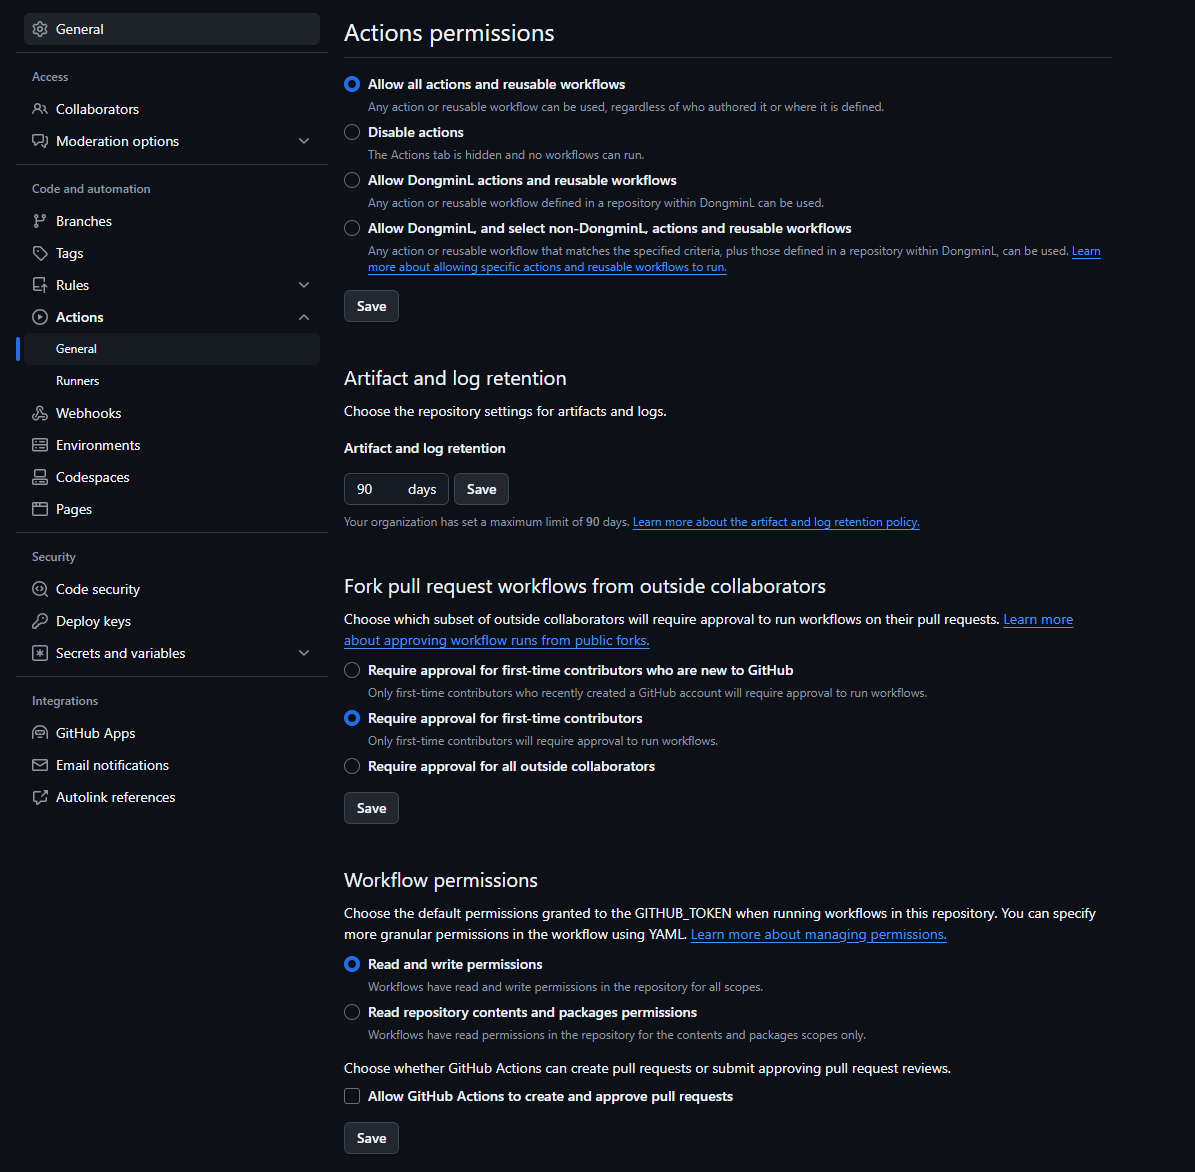Click the Tags icon in sidebar
Screen dimensions: 1195x1172
pyautogui.click(x=40, y=253)
